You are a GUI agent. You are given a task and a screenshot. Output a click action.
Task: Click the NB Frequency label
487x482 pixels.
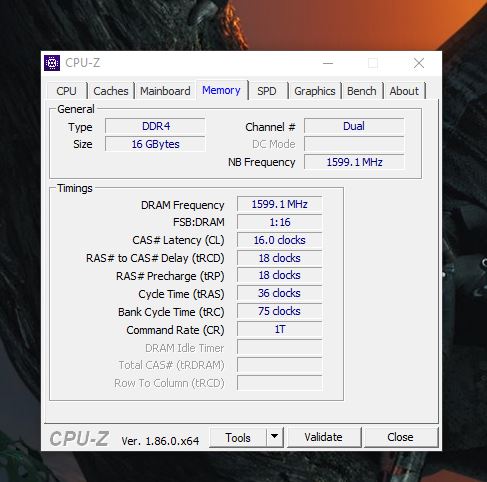262,162
